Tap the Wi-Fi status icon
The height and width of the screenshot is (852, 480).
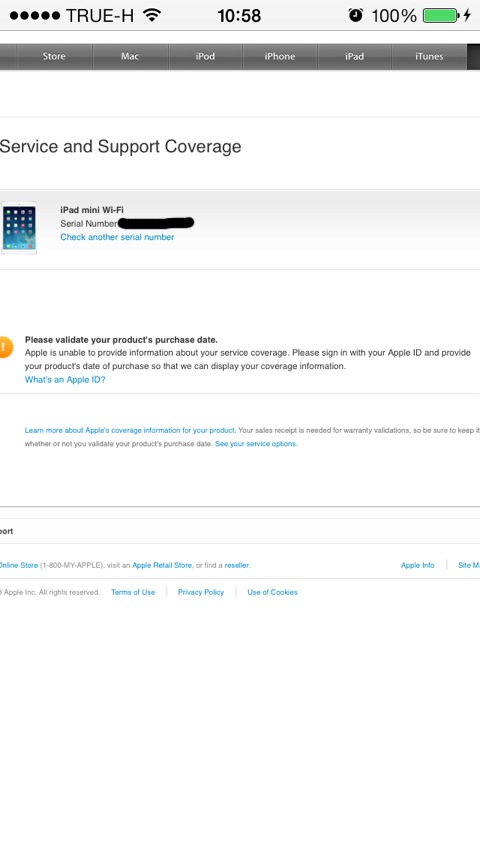click(152, 15)
